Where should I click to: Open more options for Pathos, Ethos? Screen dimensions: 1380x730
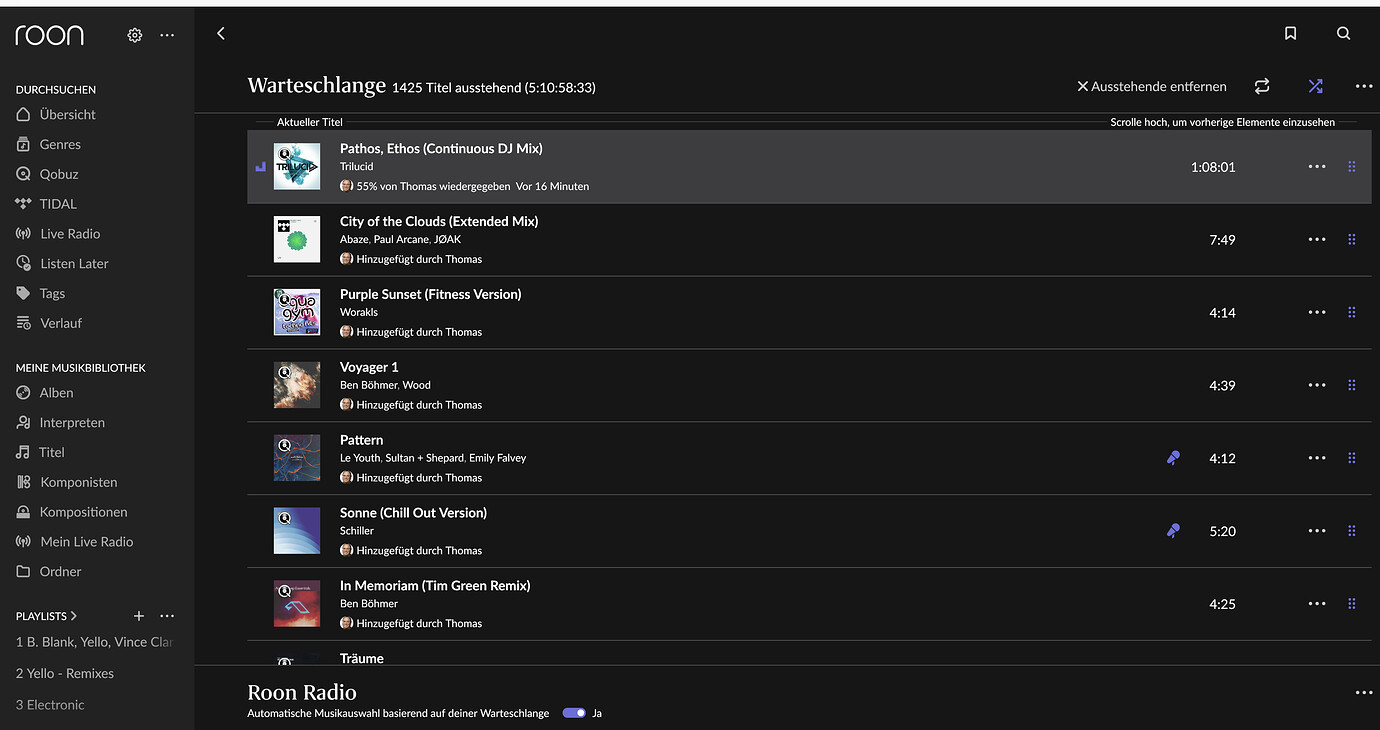tap(1317, 167)
